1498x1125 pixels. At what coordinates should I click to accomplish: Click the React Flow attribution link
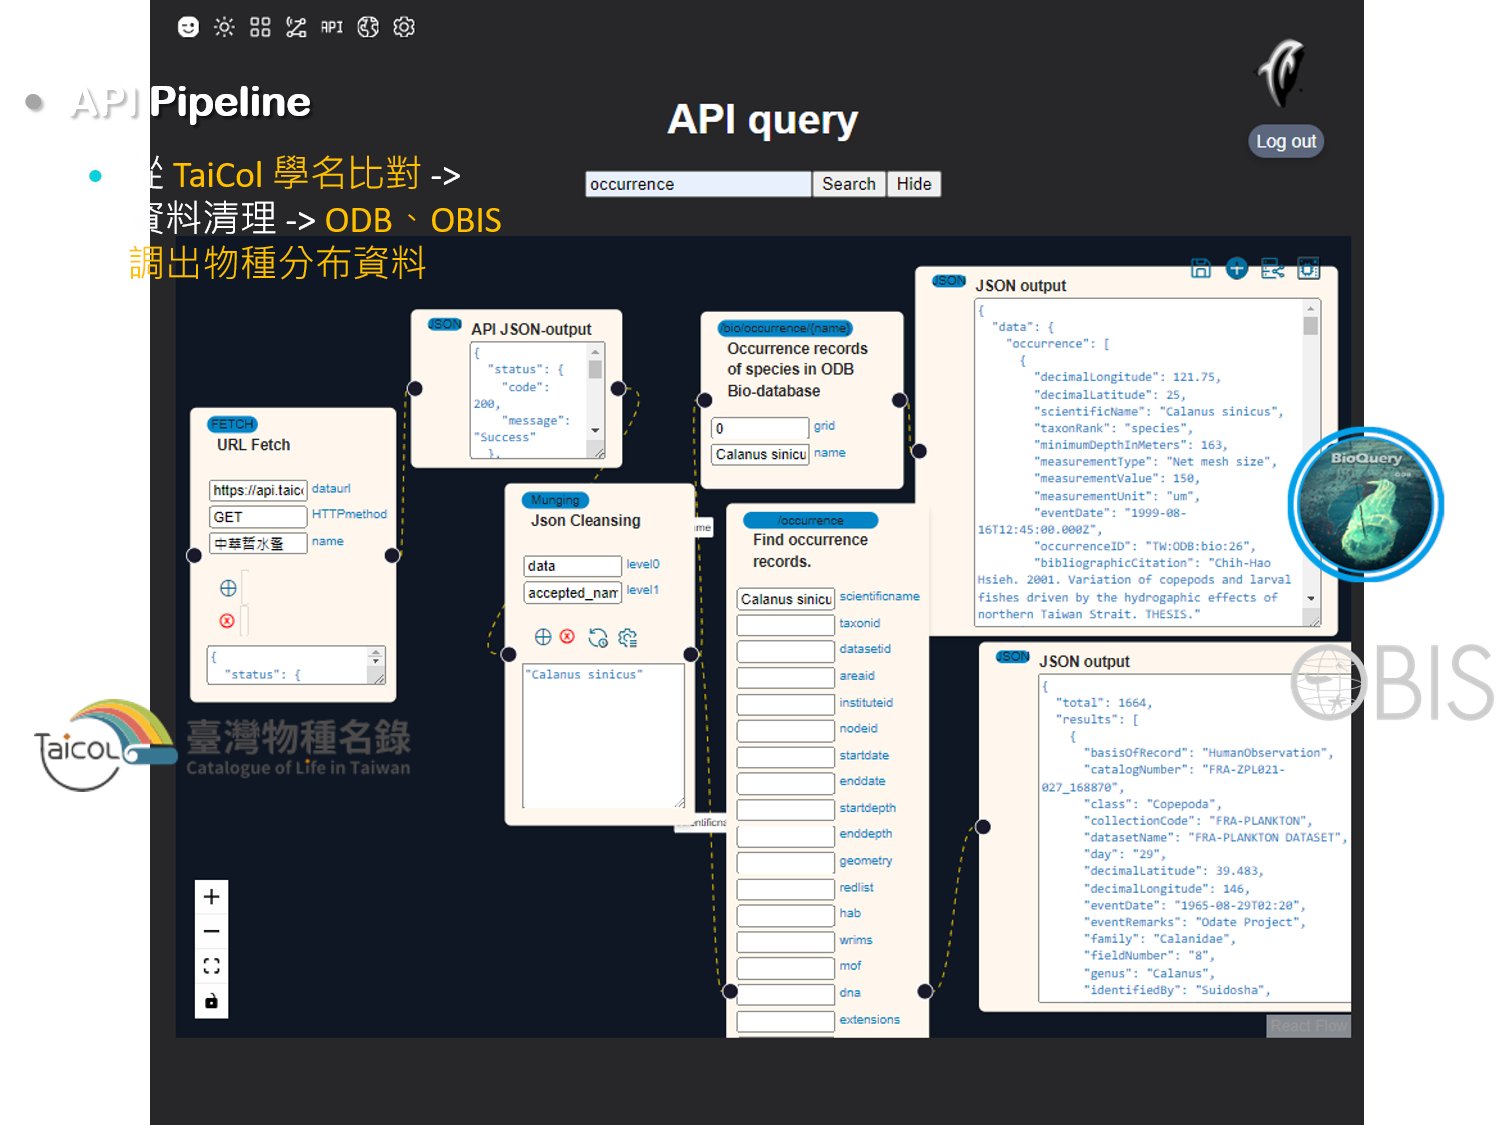click(1309, 1026)
